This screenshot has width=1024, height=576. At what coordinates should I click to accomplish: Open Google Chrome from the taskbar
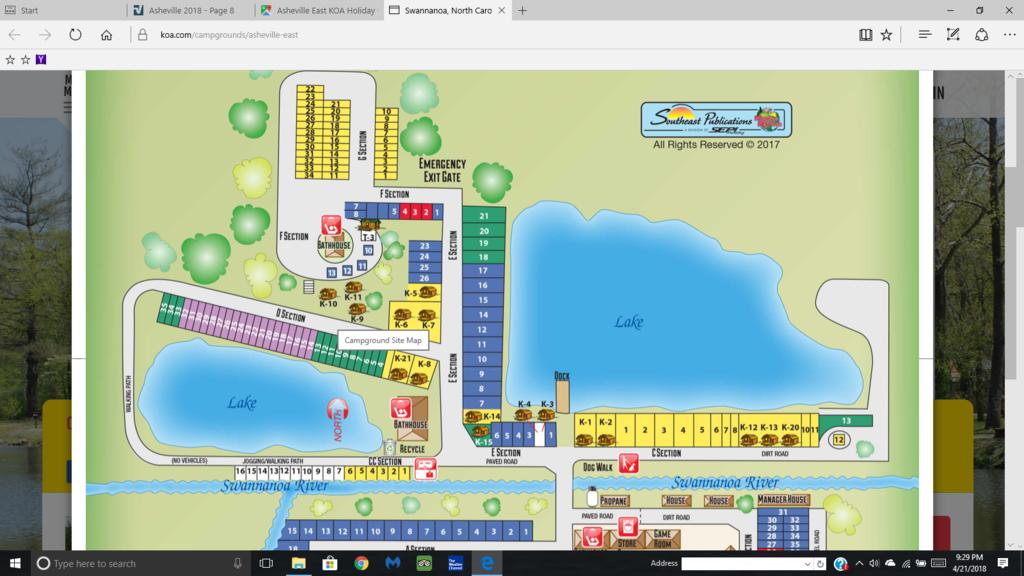pos(361,564)
